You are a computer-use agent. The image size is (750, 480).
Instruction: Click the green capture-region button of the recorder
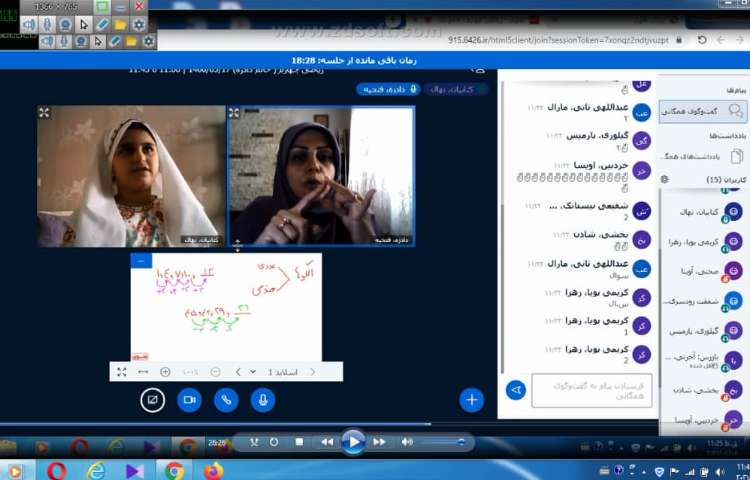click(x=102, y=7)
